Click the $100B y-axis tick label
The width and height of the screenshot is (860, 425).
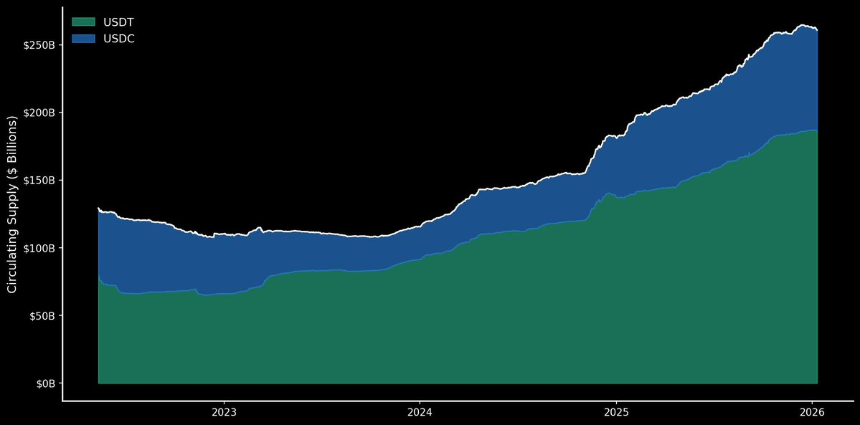point(38,248)
